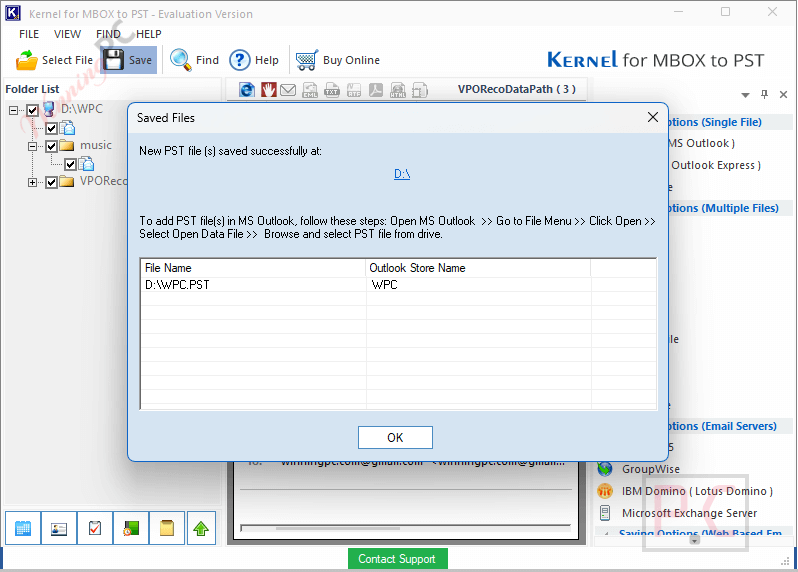Click the MHT document export icon
Viewport: 798px width, 572px height.
tap(420, 90)
